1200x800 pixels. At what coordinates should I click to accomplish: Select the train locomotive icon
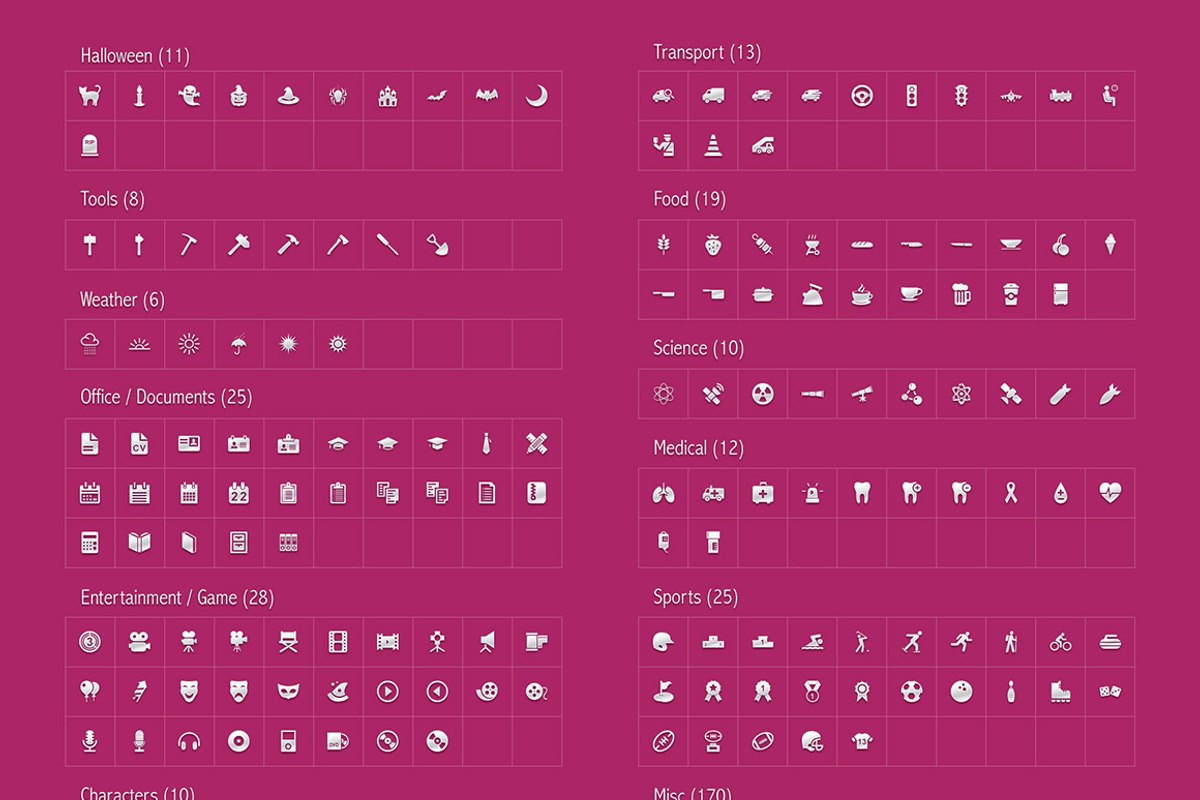point(1061,96)
